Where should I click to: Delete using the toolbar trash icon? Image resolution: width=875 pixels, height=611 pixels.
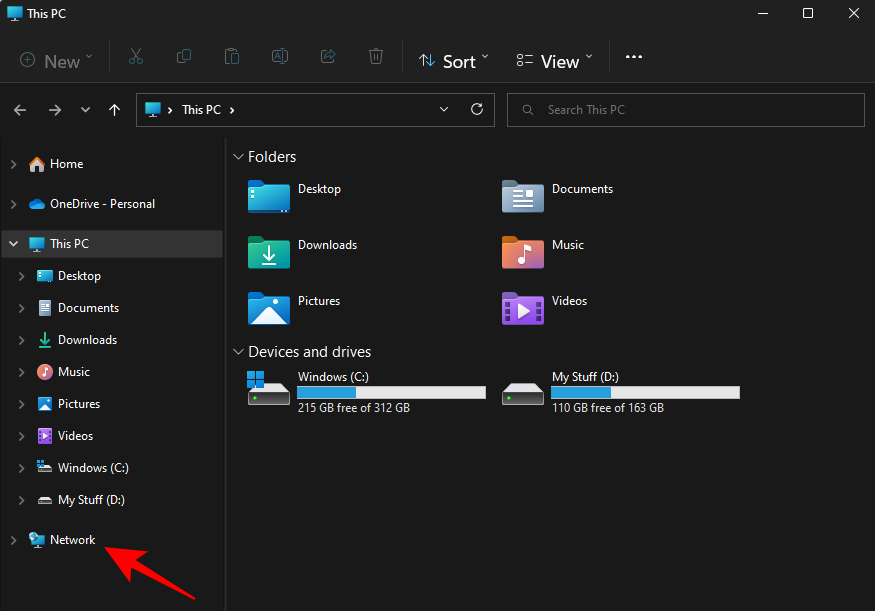click(x=376, y=57)
